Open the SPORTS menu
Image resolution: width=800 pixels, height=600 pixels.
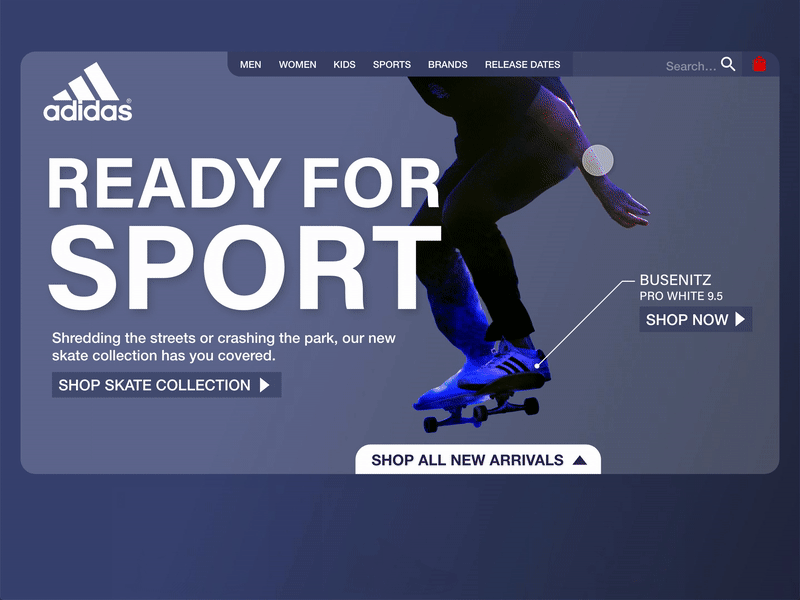392,65
